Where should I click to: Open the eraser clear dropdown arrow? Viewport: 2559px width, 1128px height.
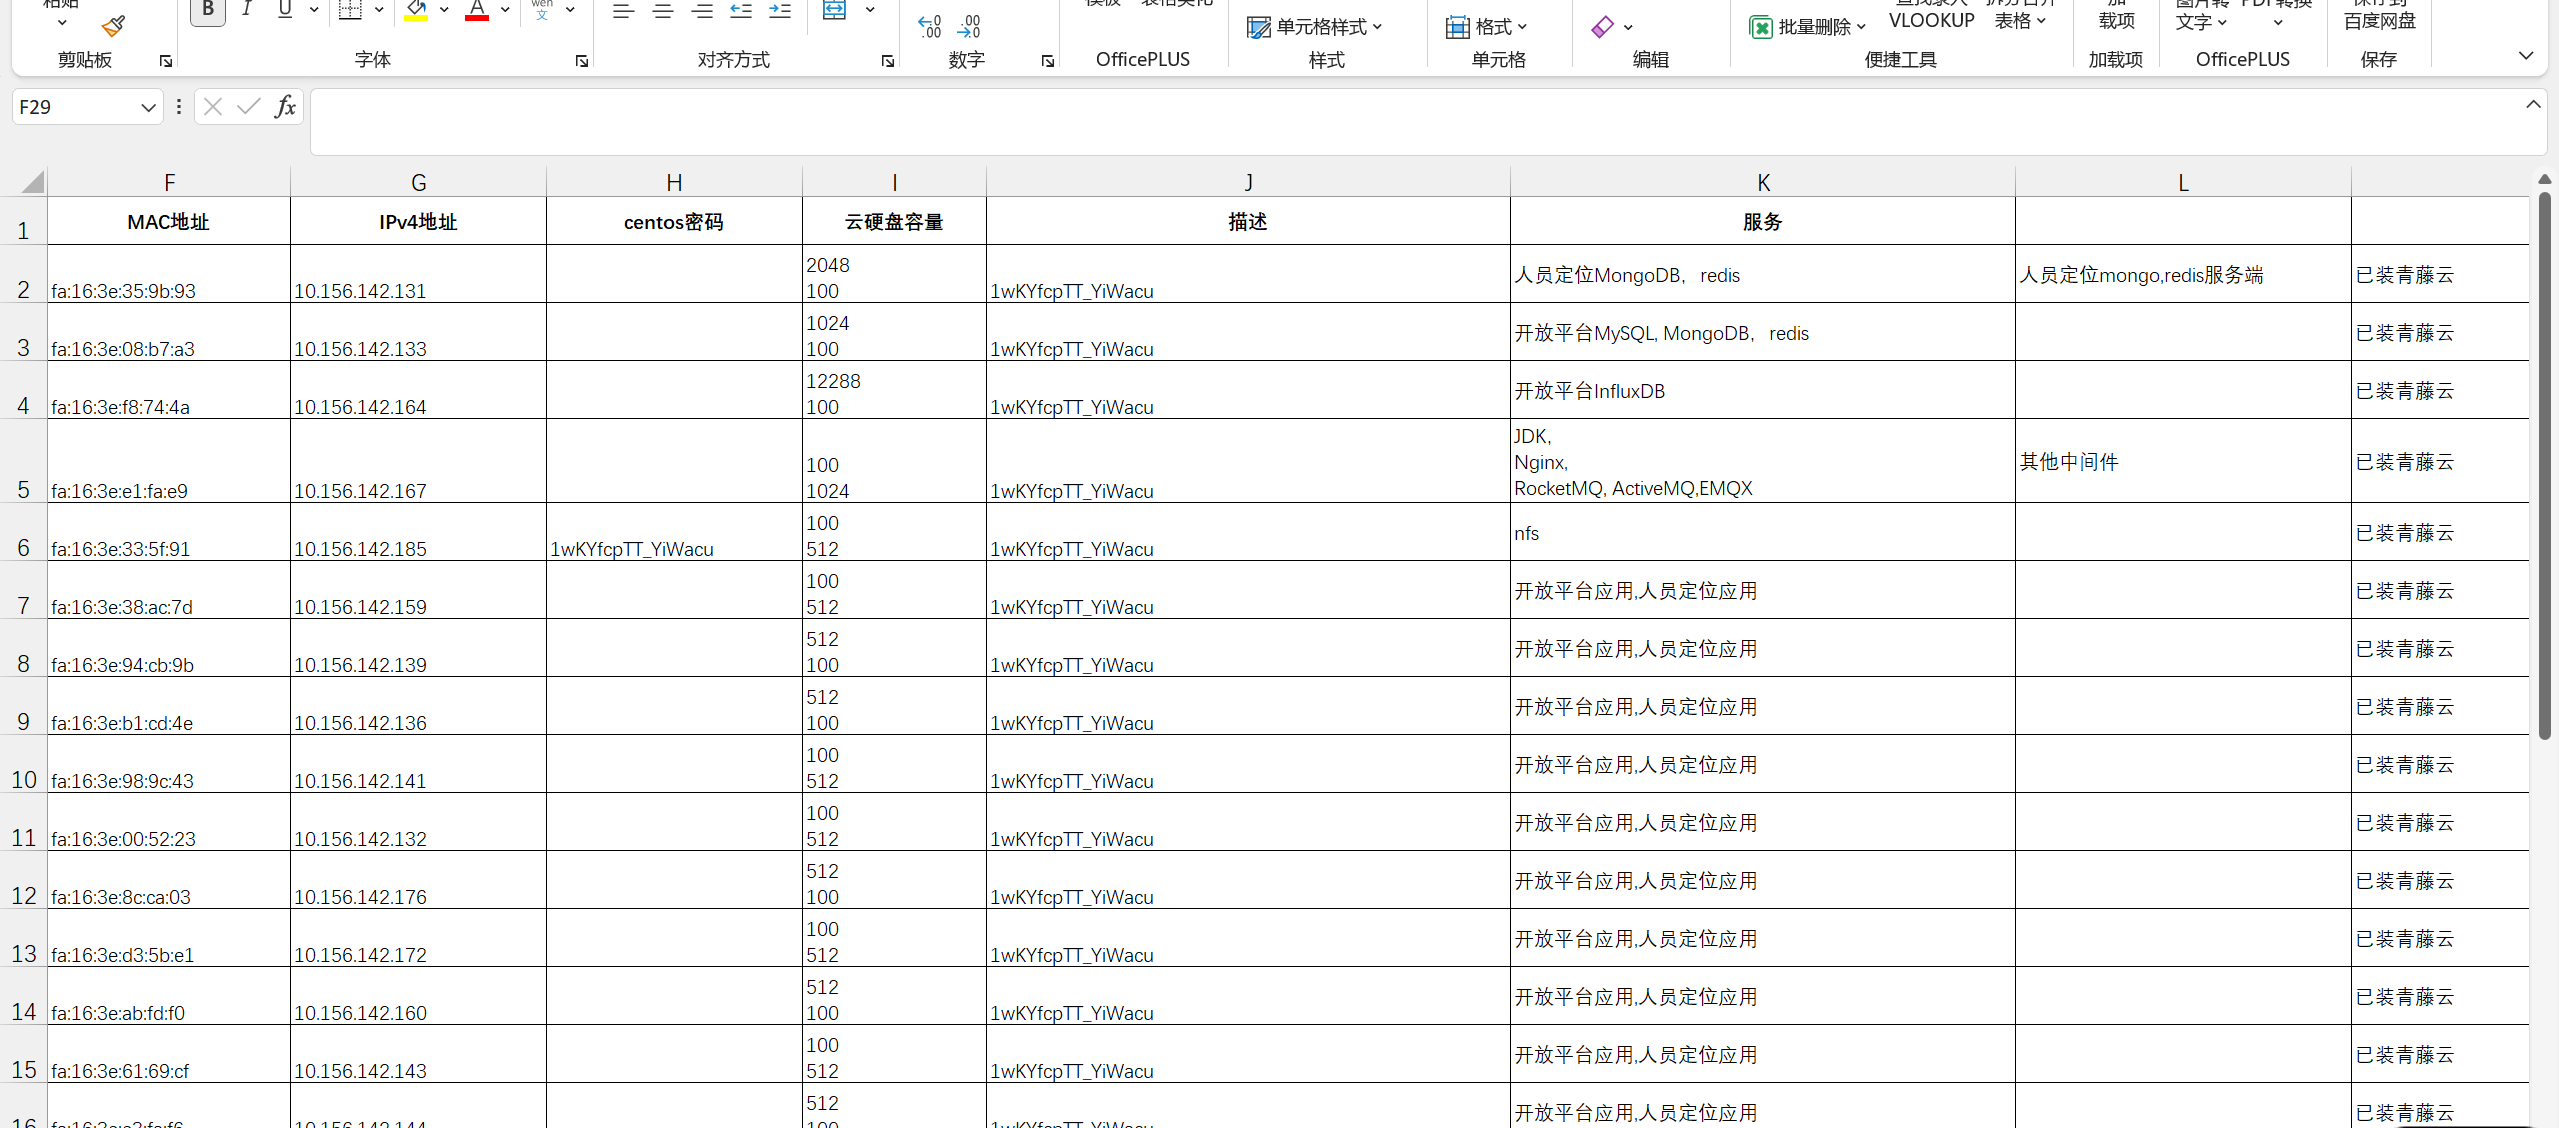click(1628, 27)
